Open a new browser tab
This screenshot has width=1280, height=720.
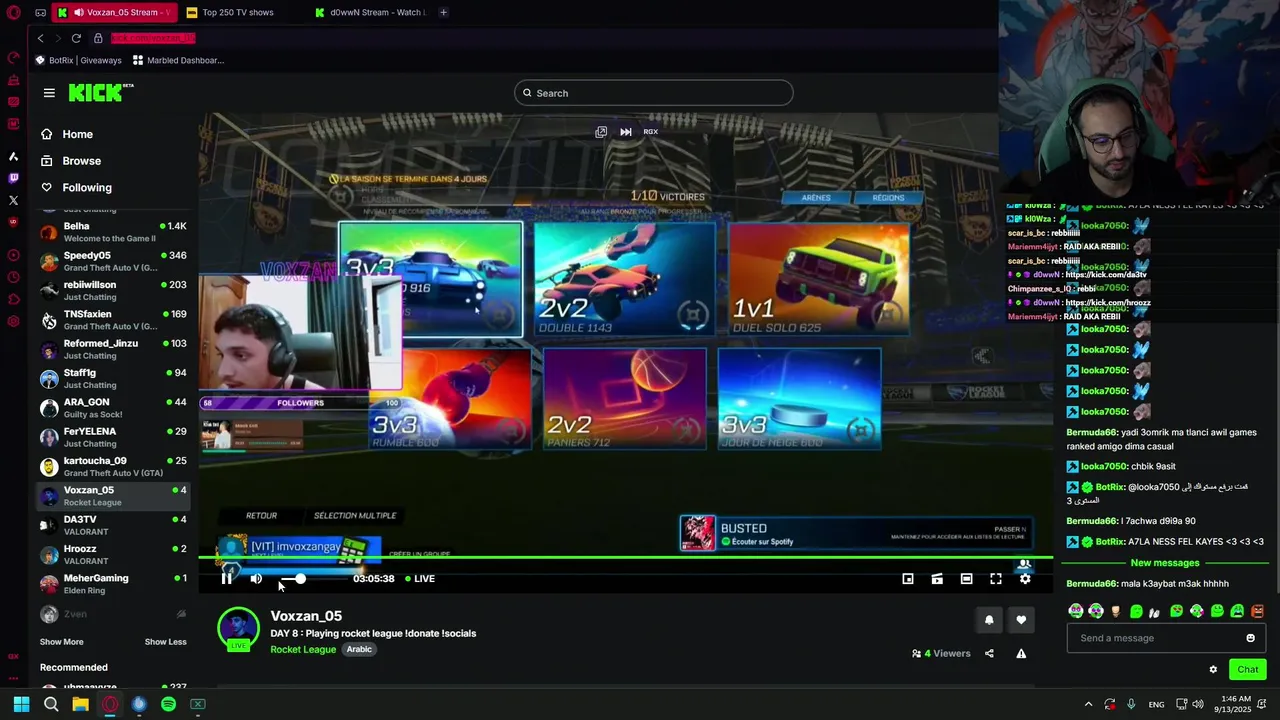point(443,12)
